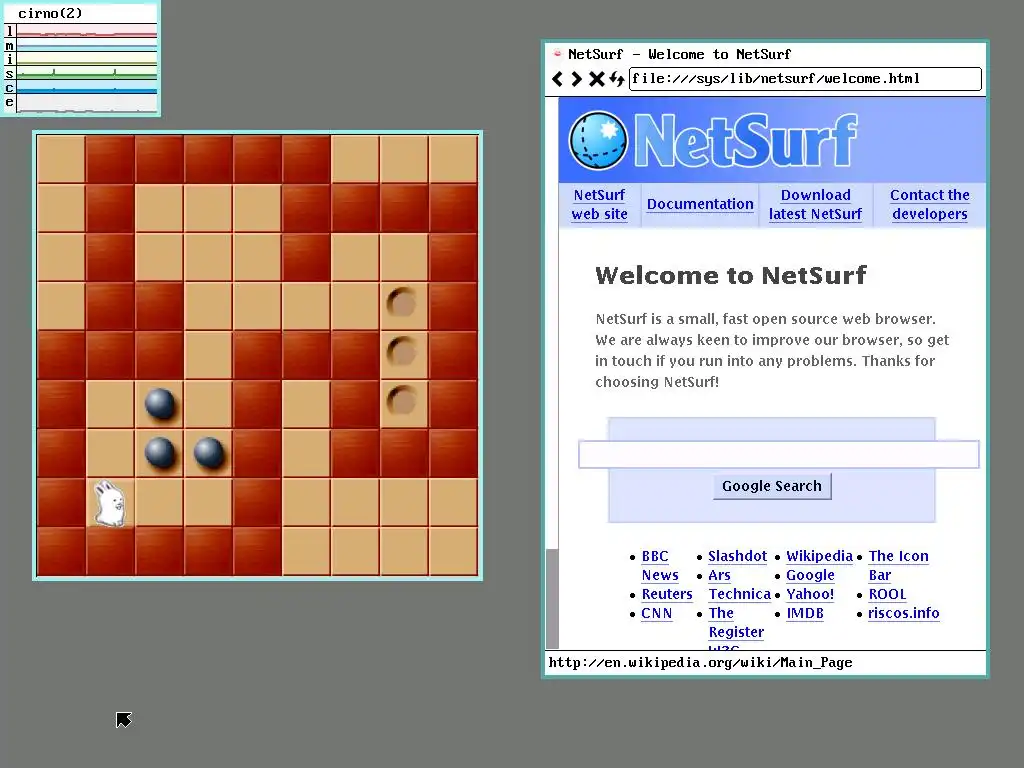This screenshot has width=1024, height=768.
Task: Click the Welcome to NetSurf heading
Action: (x=731, y=276)
